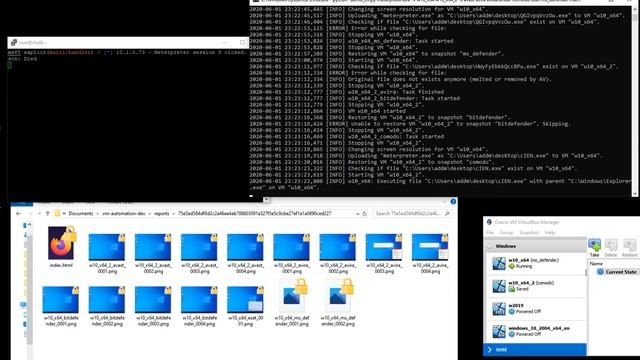
Task: Select the w10_x64_2 (comodo) VM
Action: tap(535, 286)
